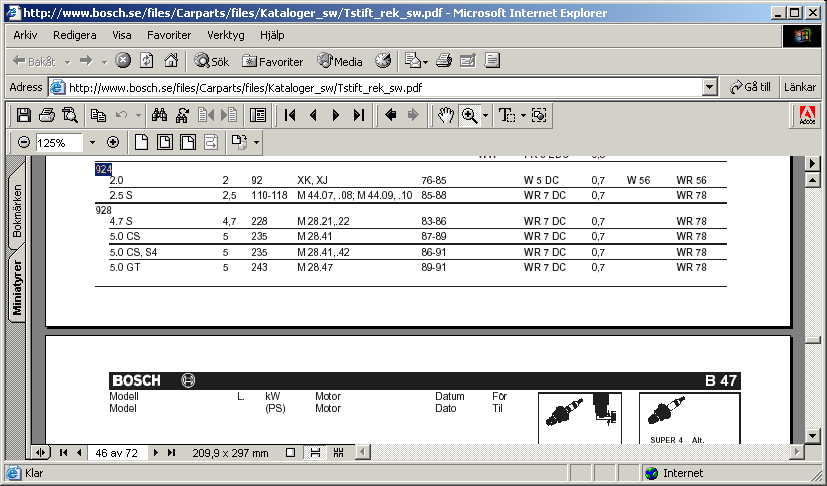Open the text select tool dropdown arrow
This screenshot has width=827, height=486.
pos(523,115)
